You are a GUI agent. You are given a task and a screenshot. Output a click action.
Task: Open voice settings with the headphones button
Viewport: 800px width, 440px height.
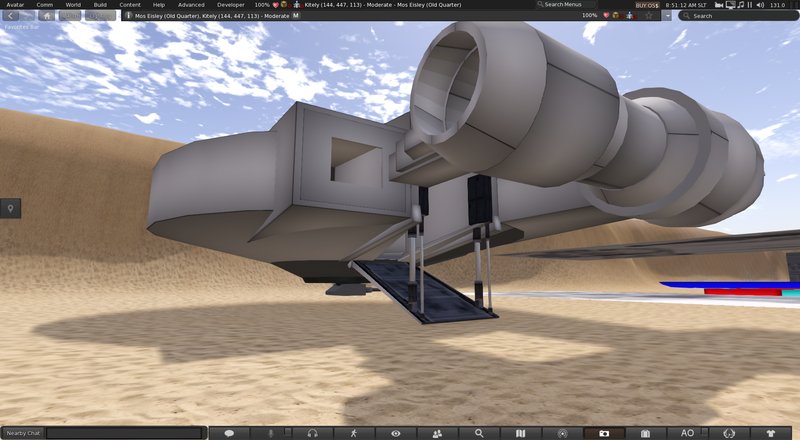click(312, 433)
